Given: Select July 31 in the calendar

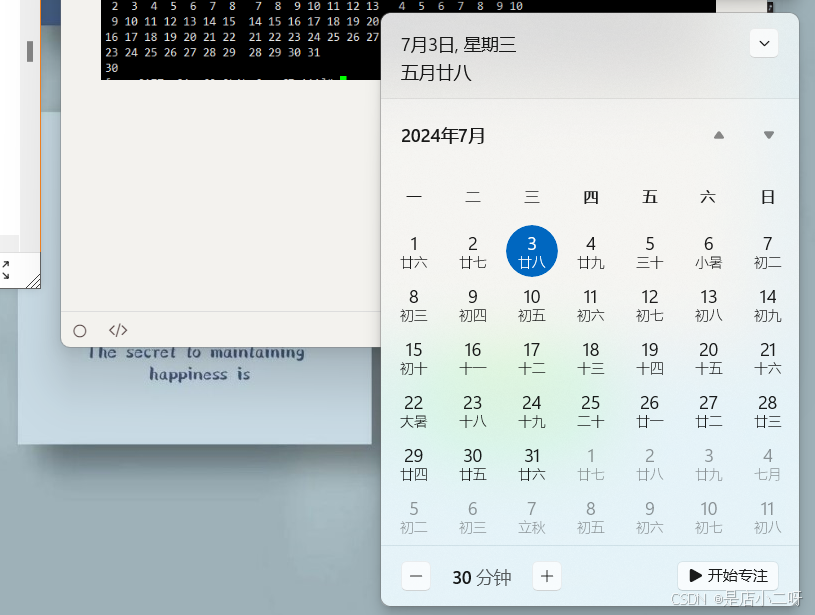Looking at the screenshot, I should 532,464.
